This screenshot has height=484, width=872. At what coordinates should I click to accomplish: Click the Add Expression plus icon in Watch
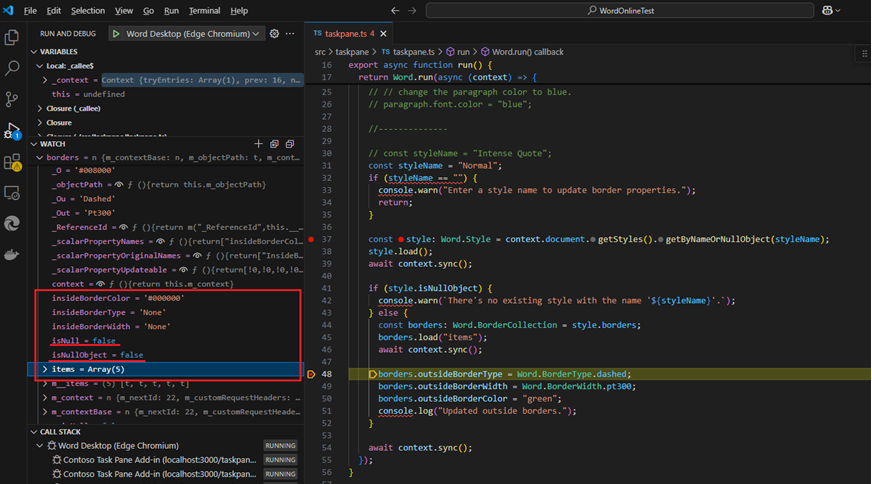[x=259, y=144]
